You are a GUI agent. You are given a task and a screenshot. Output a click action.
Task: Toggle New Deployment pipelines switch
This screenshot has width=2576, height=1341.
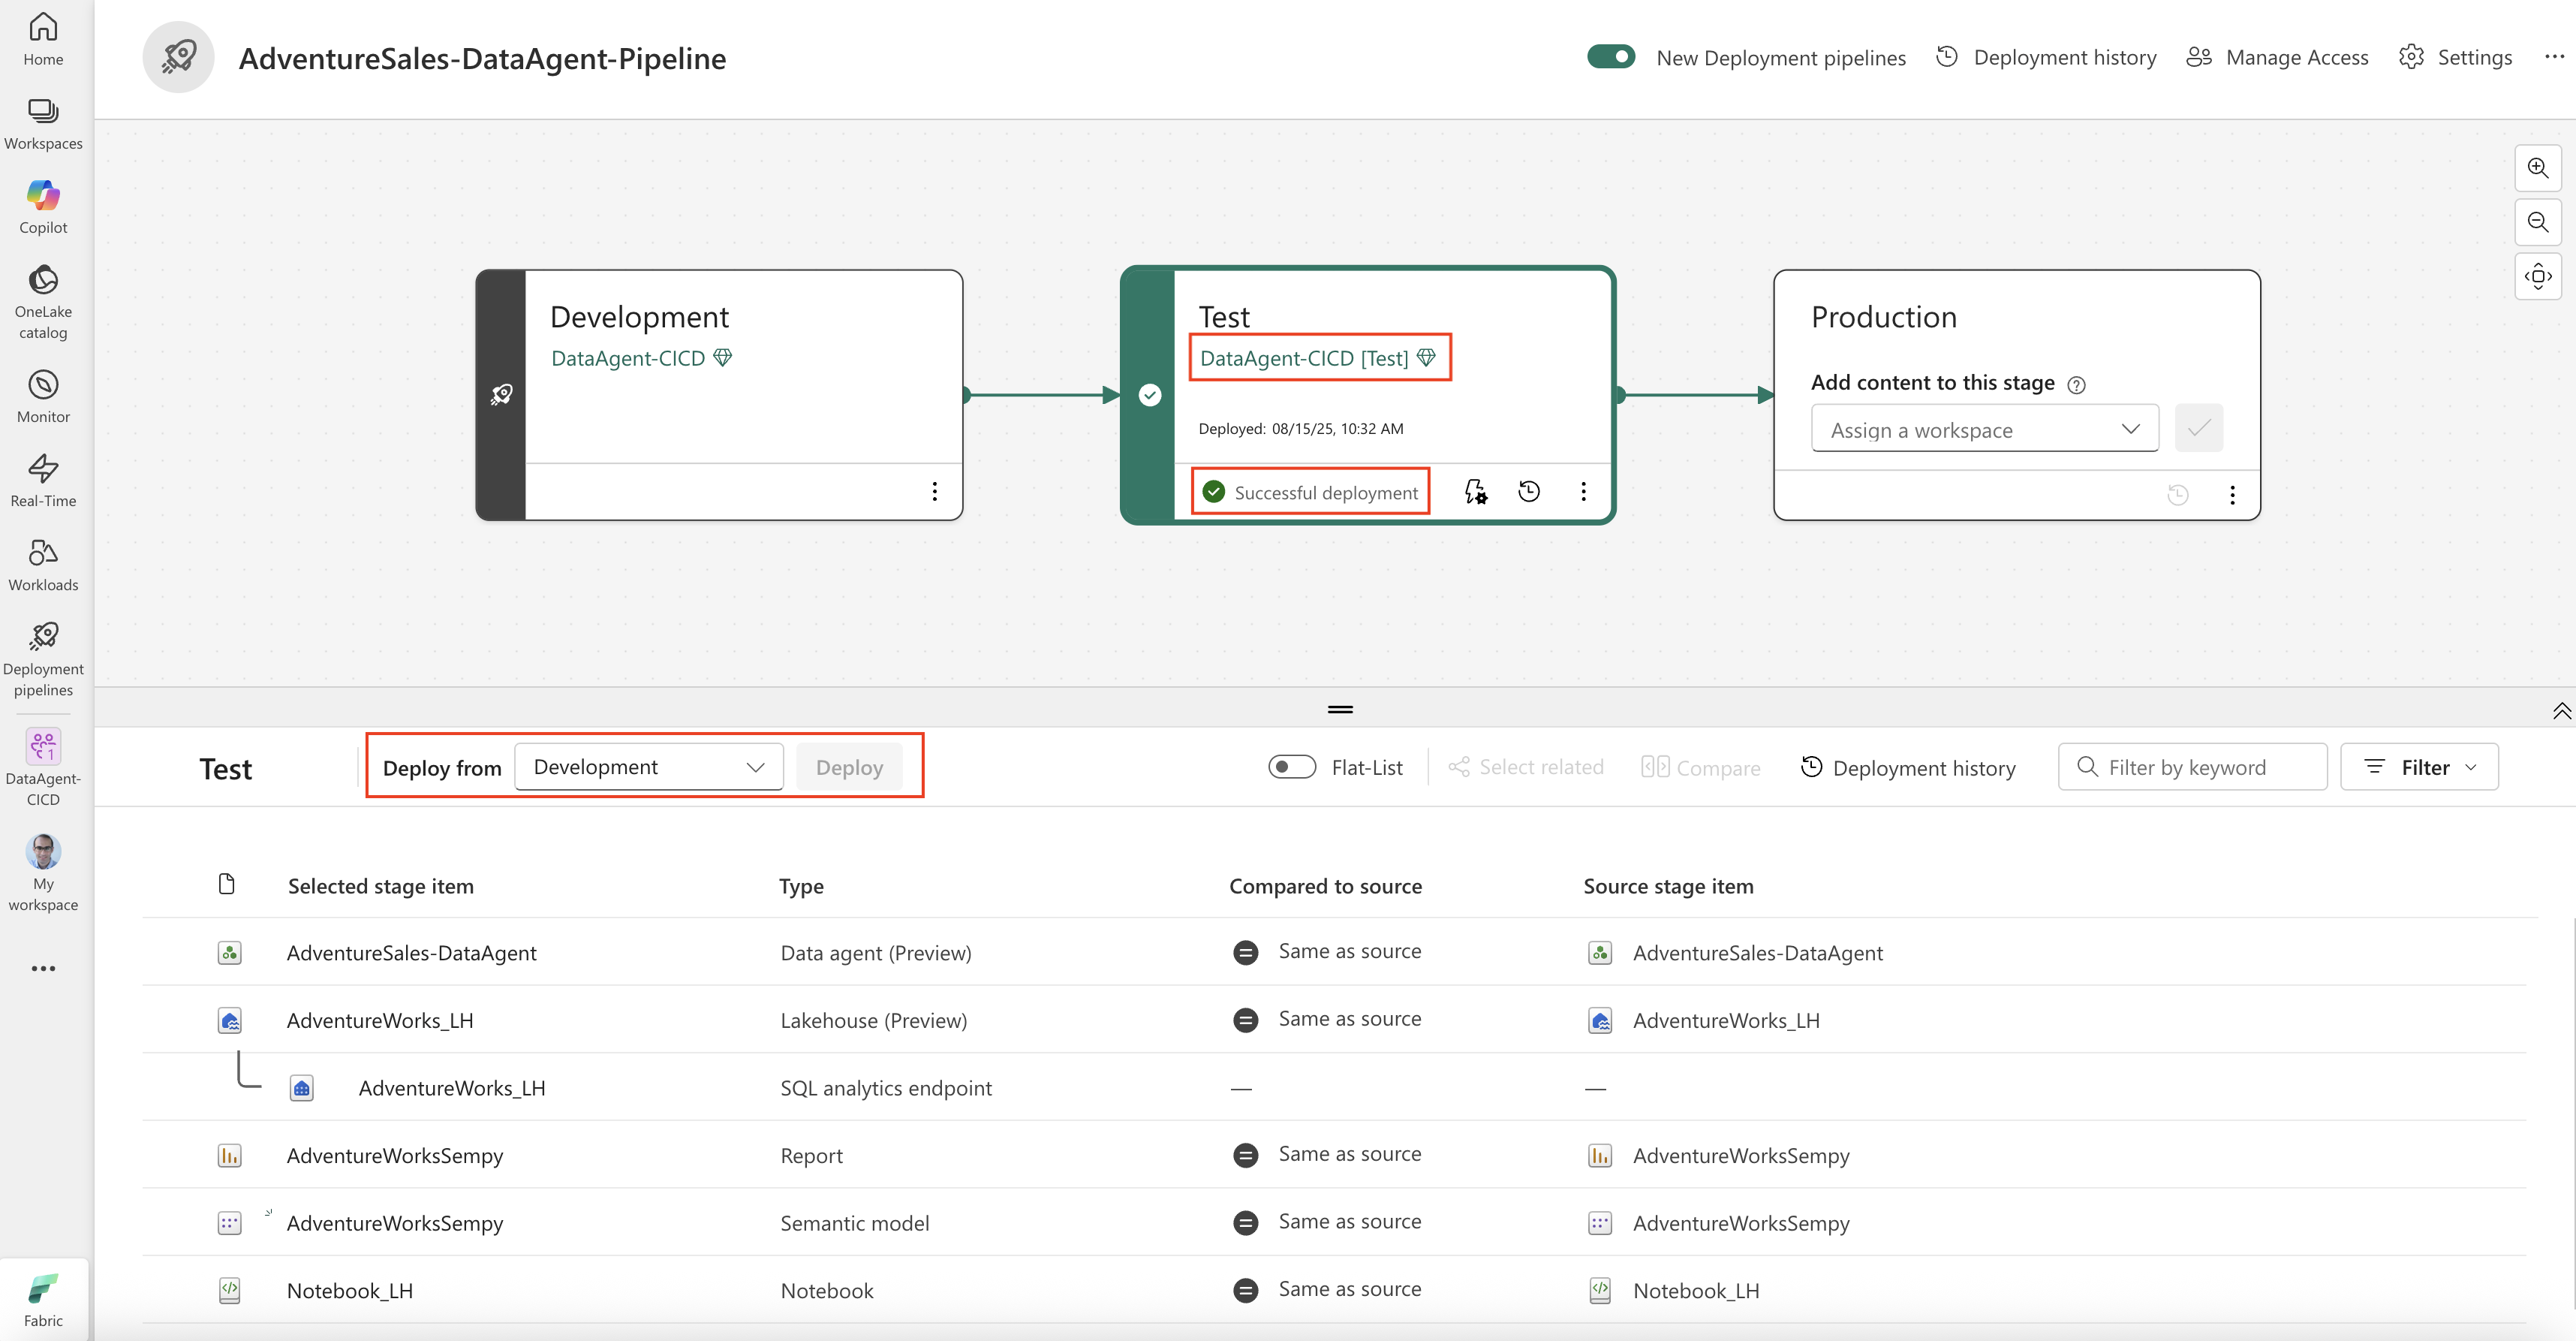coord(1610,57)
